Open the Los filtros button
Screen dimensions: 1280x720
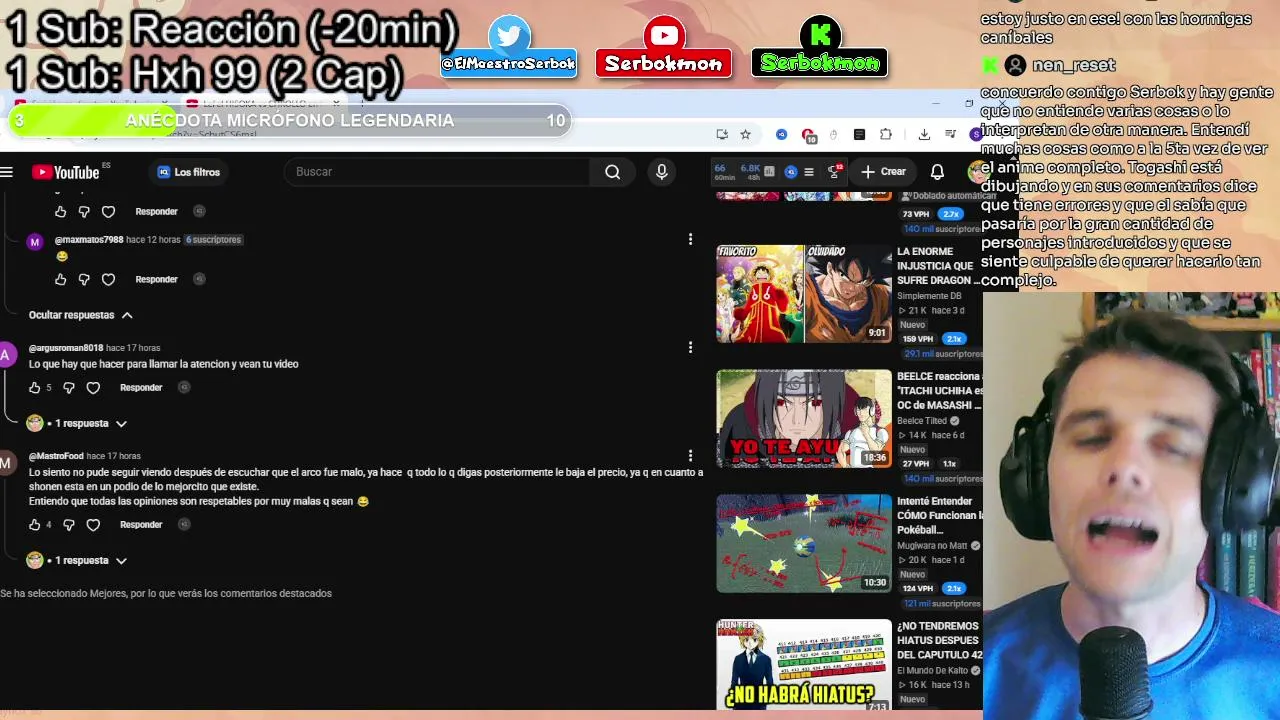(189, 172)
